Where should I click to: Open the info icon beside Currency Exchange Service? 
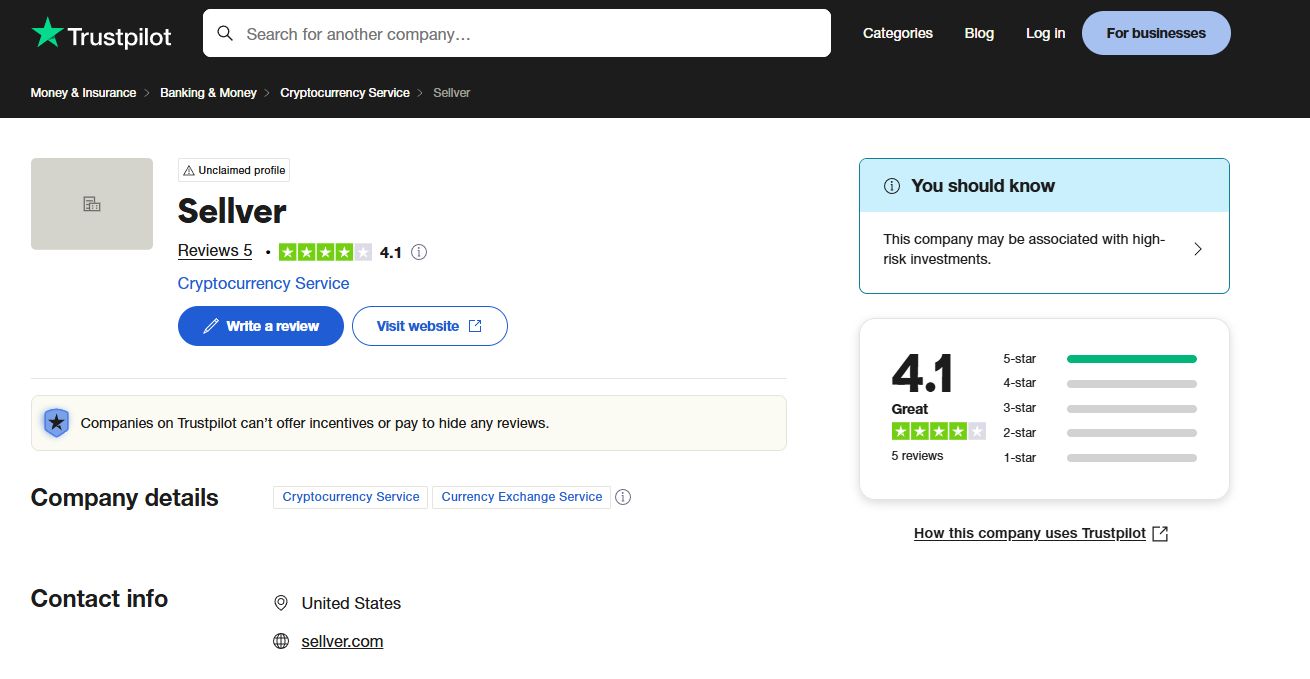click(623, 497)
